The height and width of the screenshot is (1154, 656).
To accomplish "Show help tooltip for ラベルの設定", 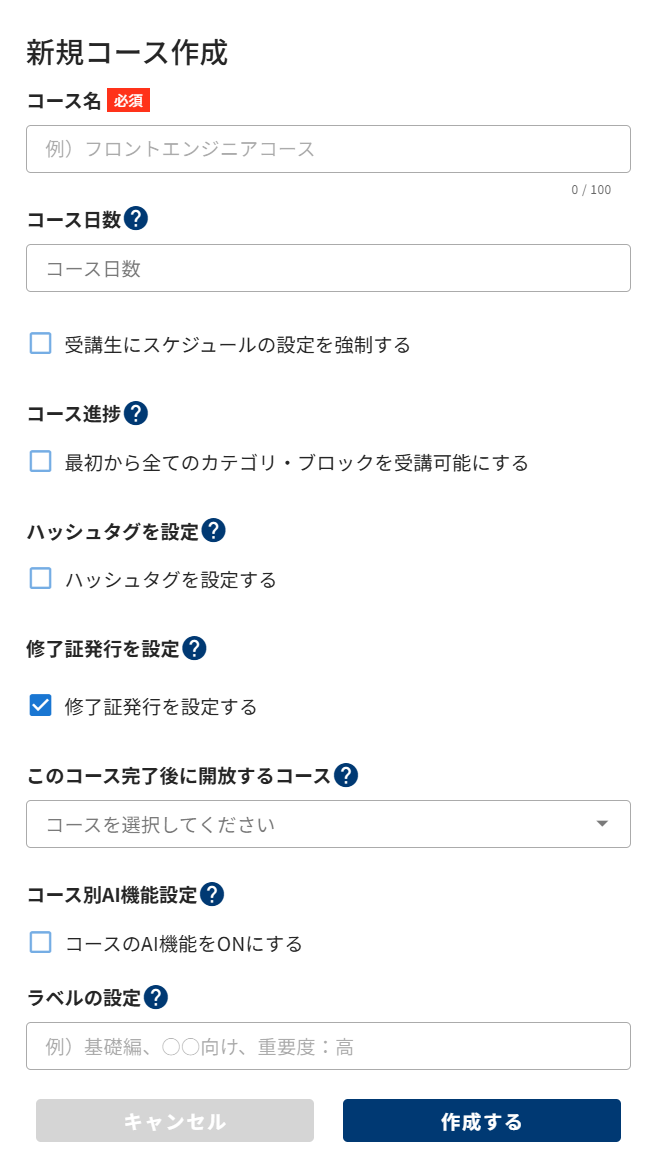I will 156,997.
